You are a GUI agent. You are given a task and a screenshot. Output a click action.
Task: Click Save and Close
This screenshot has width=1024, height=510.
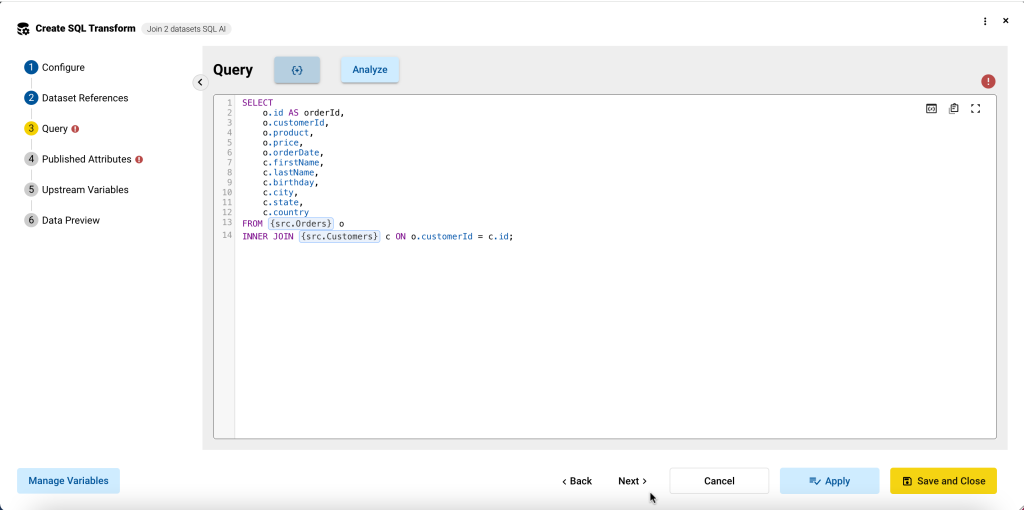[x=943, y=481]
